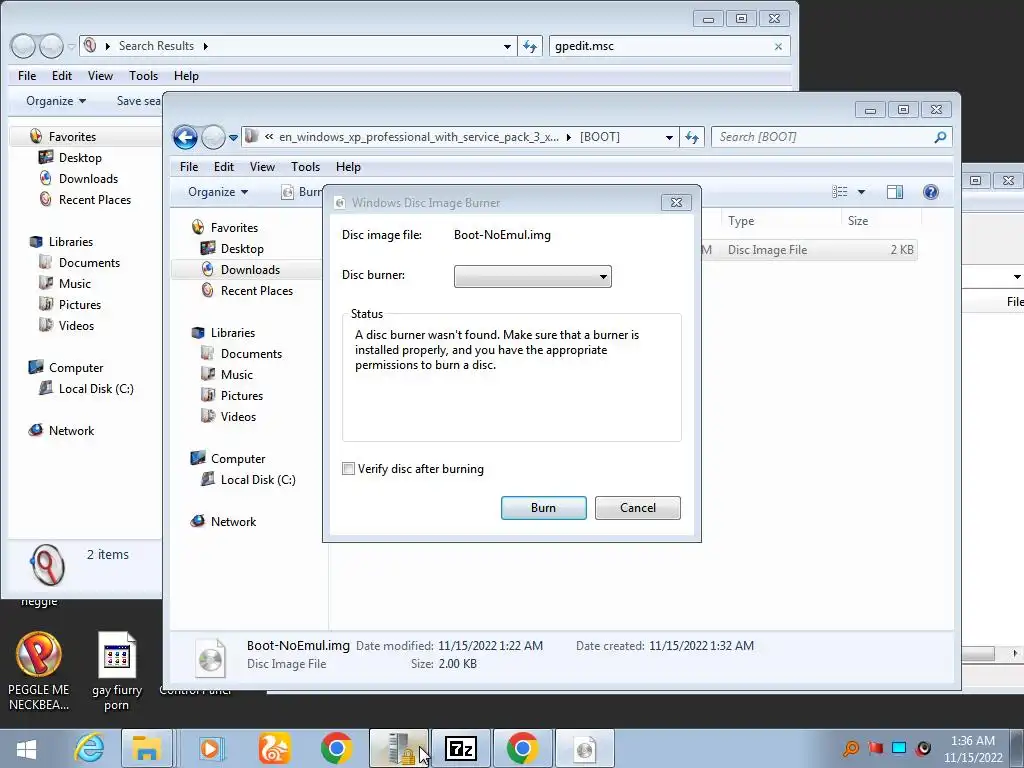Open Tools menu in [BOOT] window
1024x768 pixels.
[x=305, y=167]
